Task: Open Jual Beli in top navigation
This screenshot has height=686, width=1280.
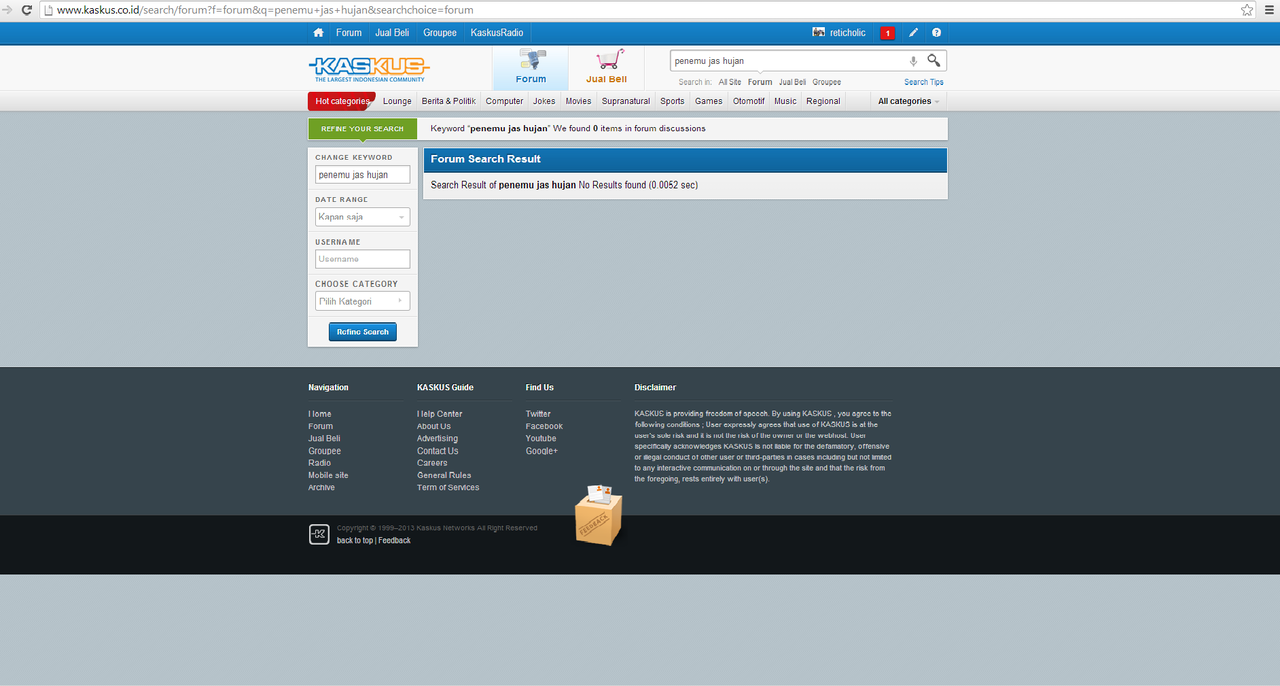Action: (392, 33)
